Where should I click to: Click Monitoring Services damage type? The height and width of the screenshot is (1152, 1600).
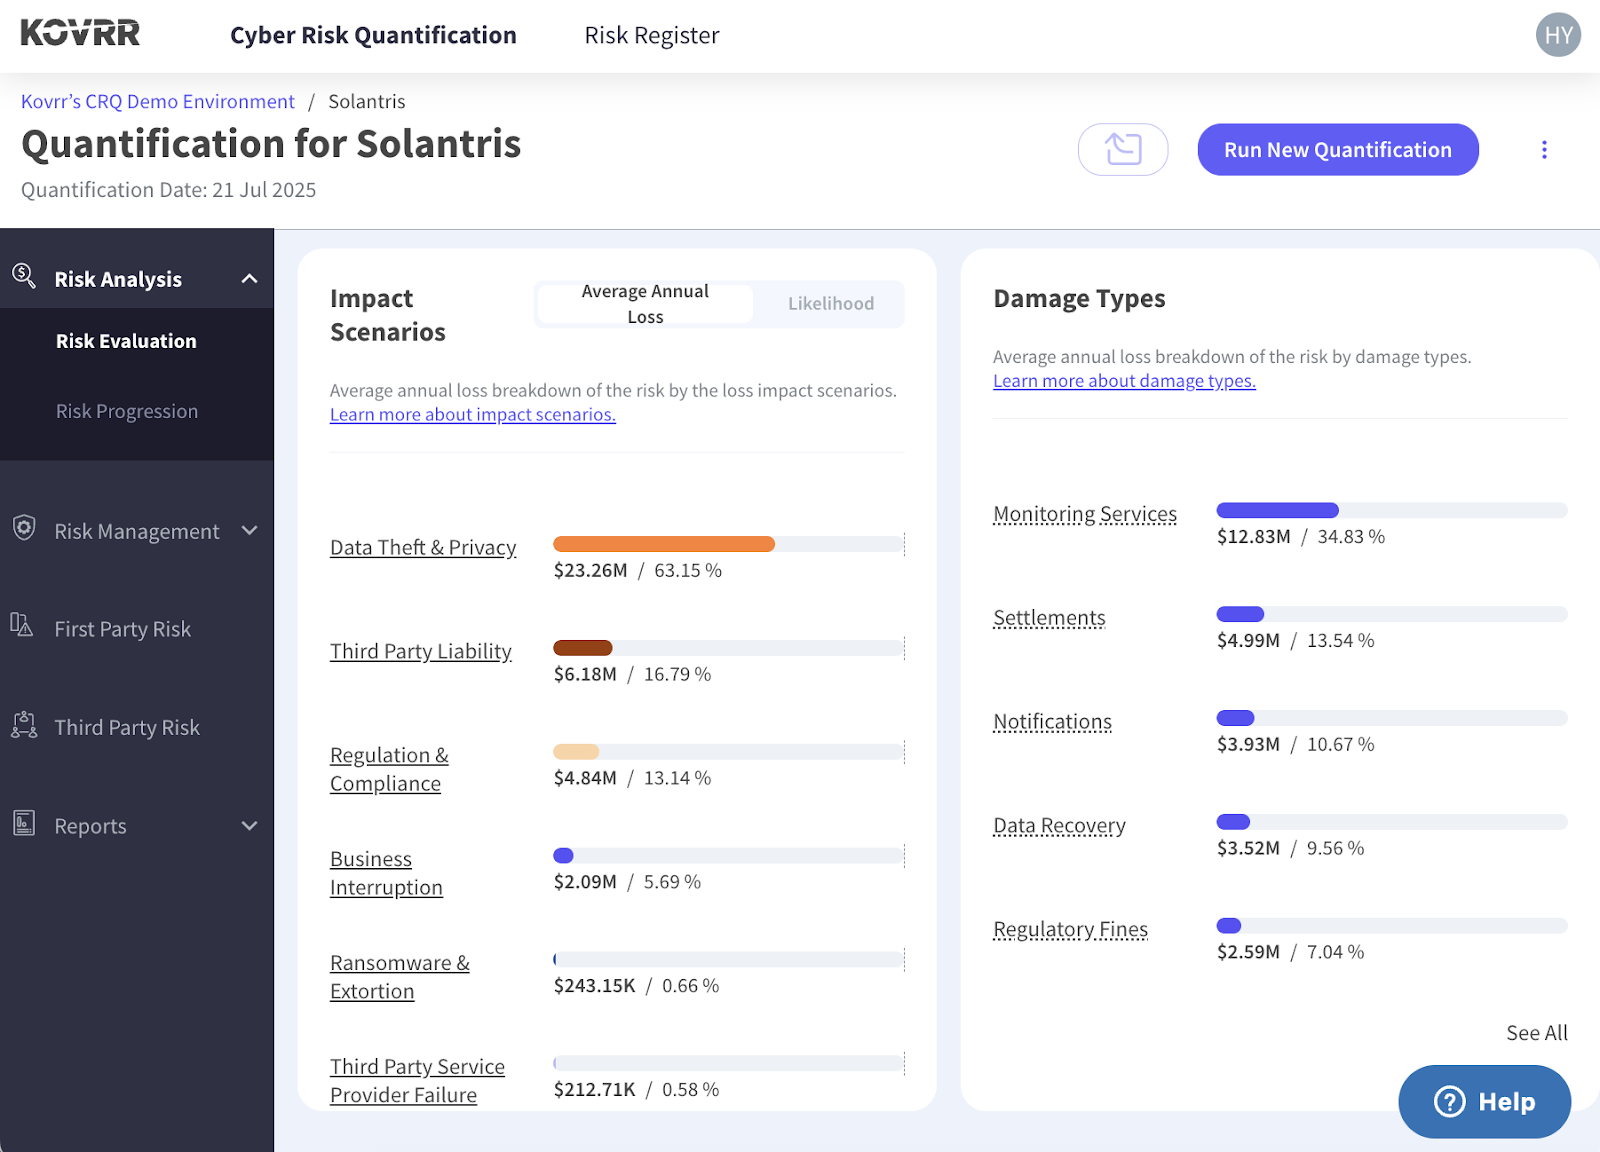[x=1085, y=514]
